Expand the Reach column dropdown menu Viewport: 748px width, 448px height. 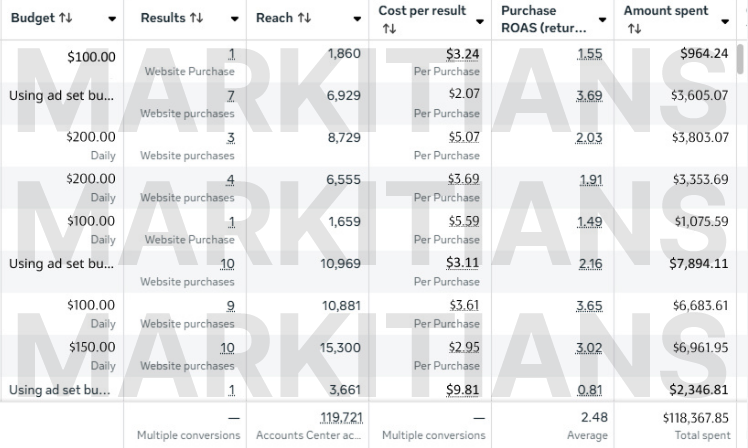coord(357,19)
